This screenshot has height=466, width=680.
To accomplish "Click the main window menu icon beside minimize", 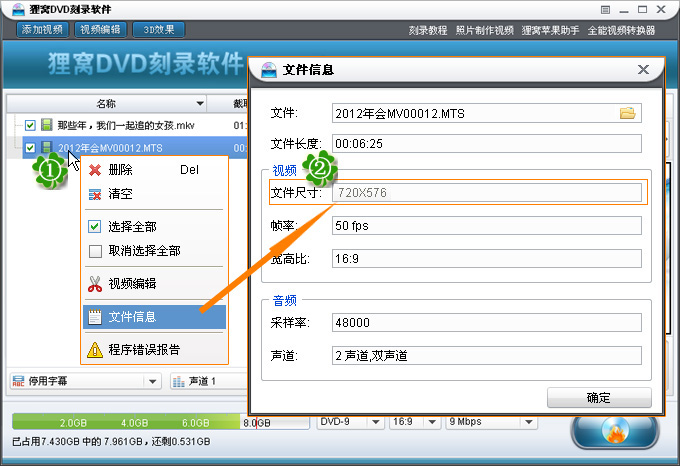I will pyautogui.click(x=606, y=10).
